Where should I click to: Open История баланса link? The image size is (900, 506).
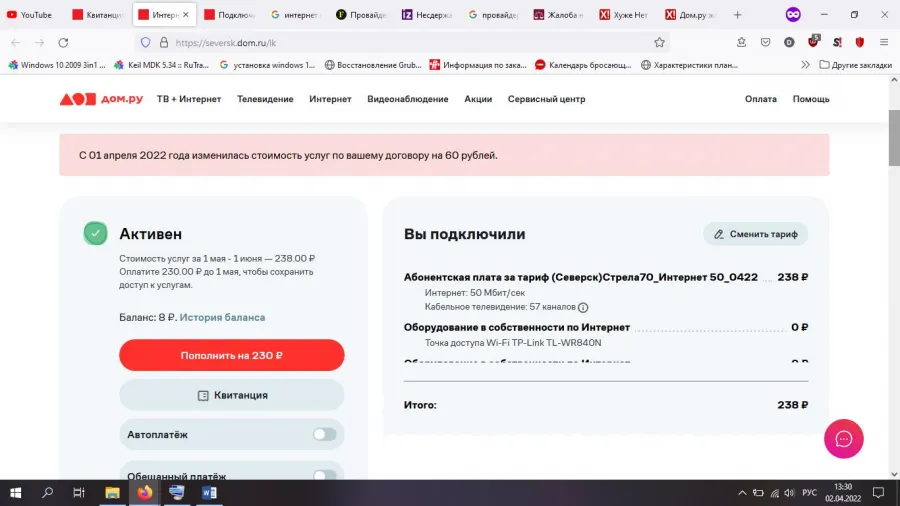point(222,317)
